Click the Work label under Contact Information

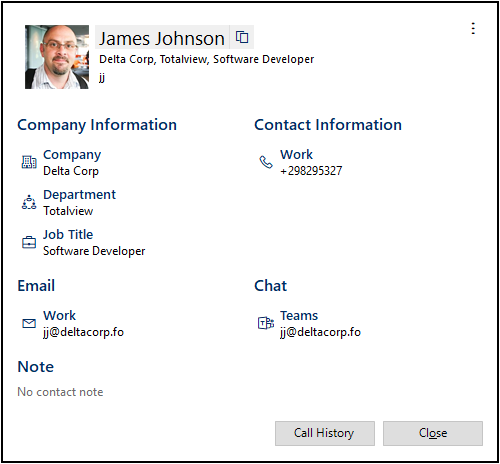point(296,155)
